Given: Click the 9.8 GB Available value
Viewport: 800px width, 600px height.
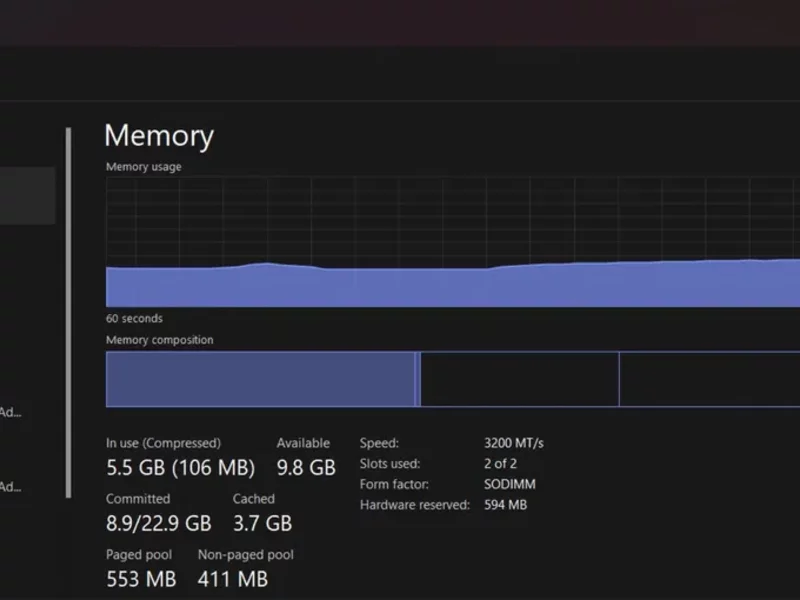Looking at the screenshot, I should click(305, 468).
